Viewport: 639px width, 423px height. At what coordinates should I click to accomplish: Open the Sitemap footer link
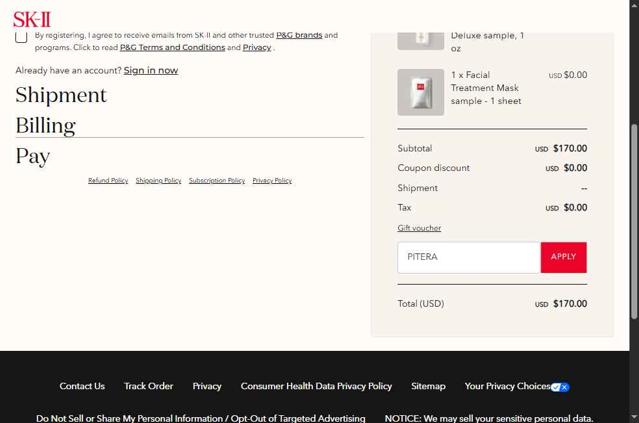[x=428, y=386]
